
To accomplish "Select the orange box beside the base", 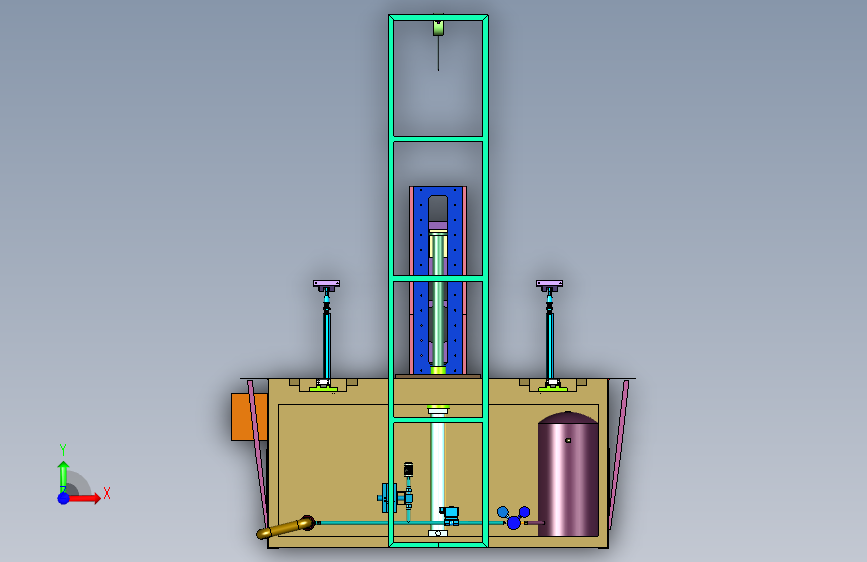I will click(249, 417).
